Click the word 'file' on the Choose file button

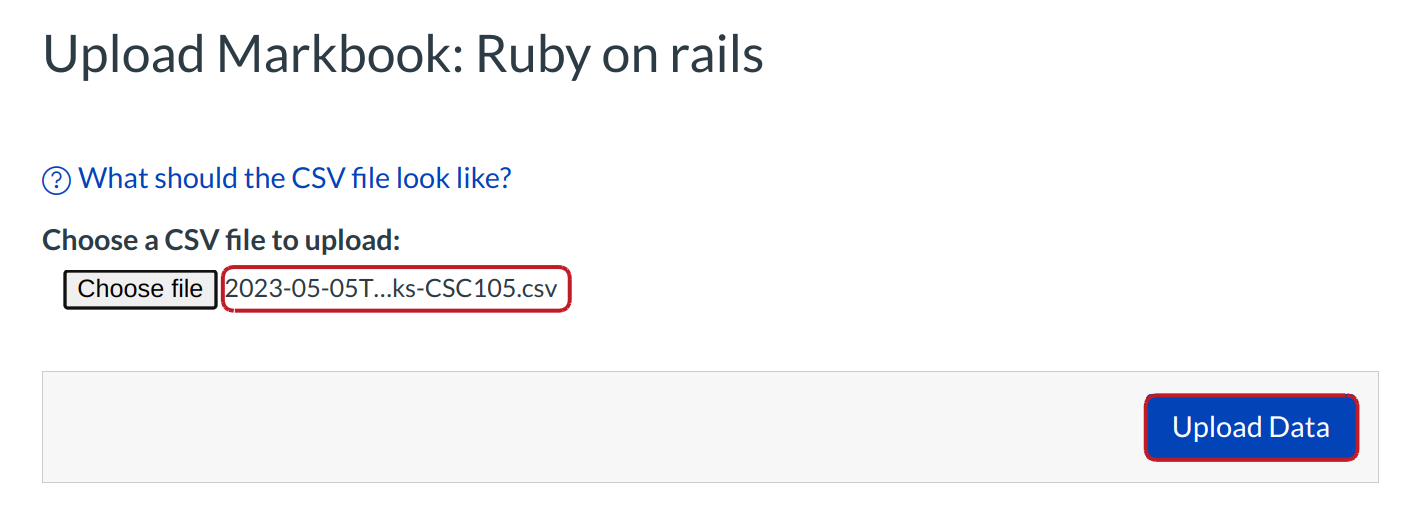tap(185, 289)
